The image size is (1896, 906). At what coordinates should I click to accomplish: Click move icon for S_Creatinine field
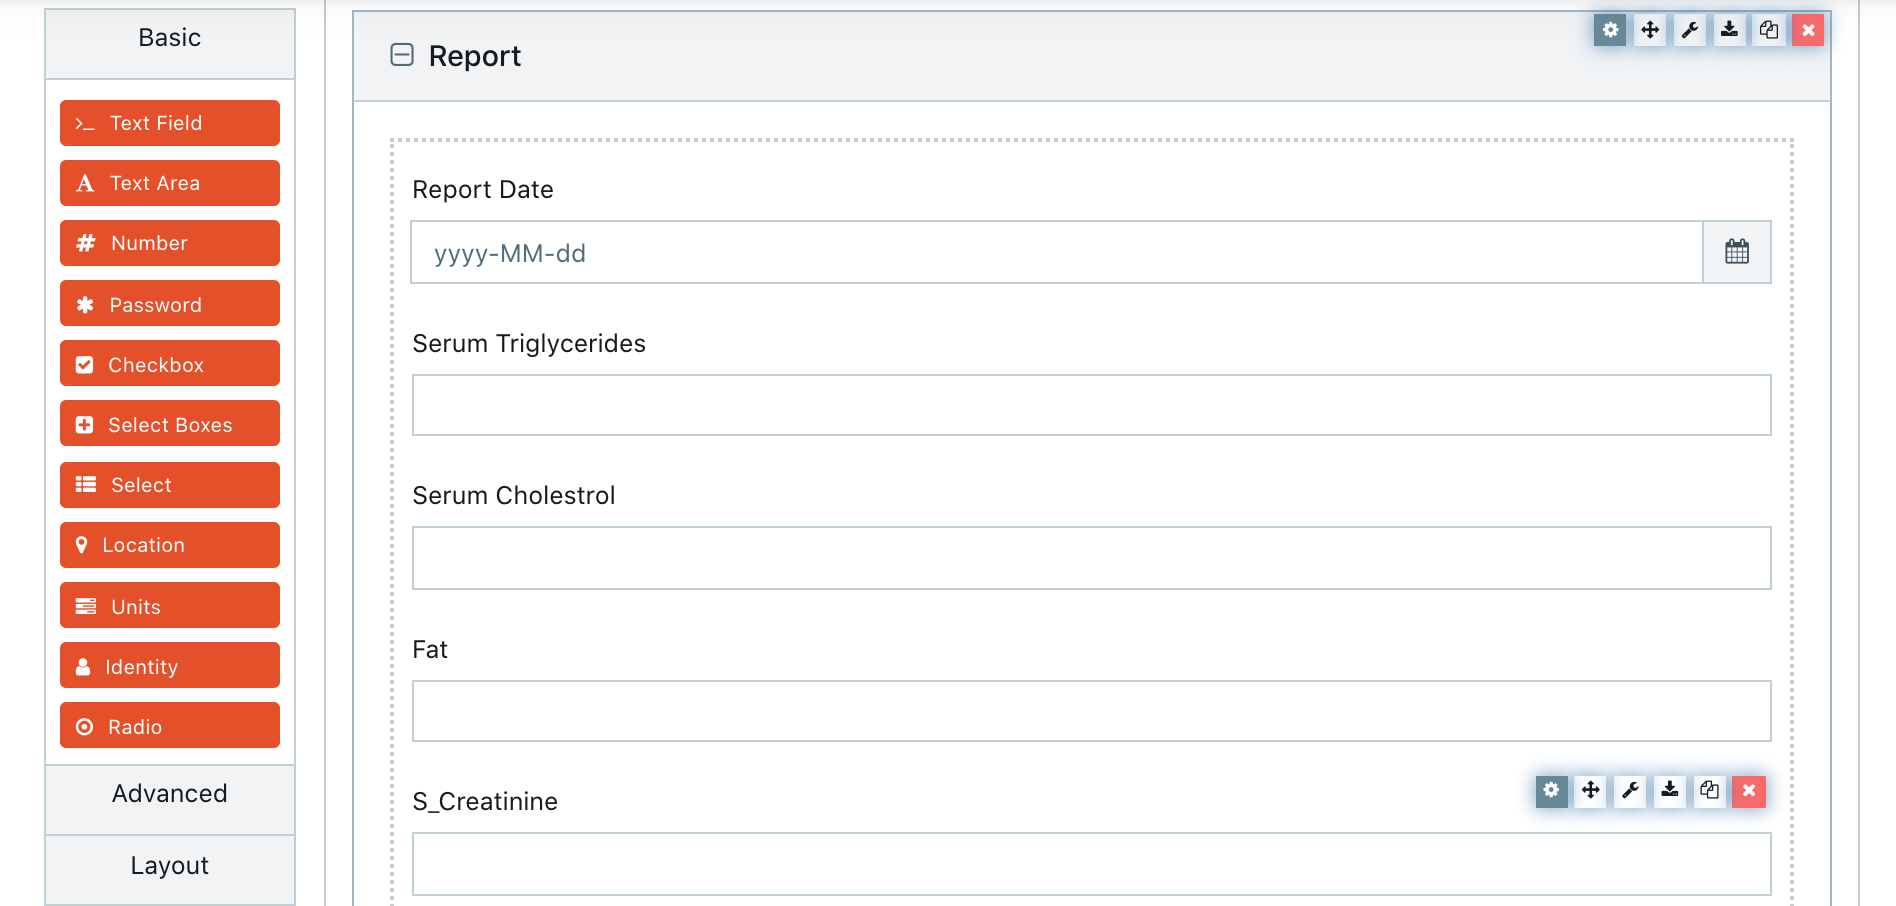click(x=1591, y=791)
